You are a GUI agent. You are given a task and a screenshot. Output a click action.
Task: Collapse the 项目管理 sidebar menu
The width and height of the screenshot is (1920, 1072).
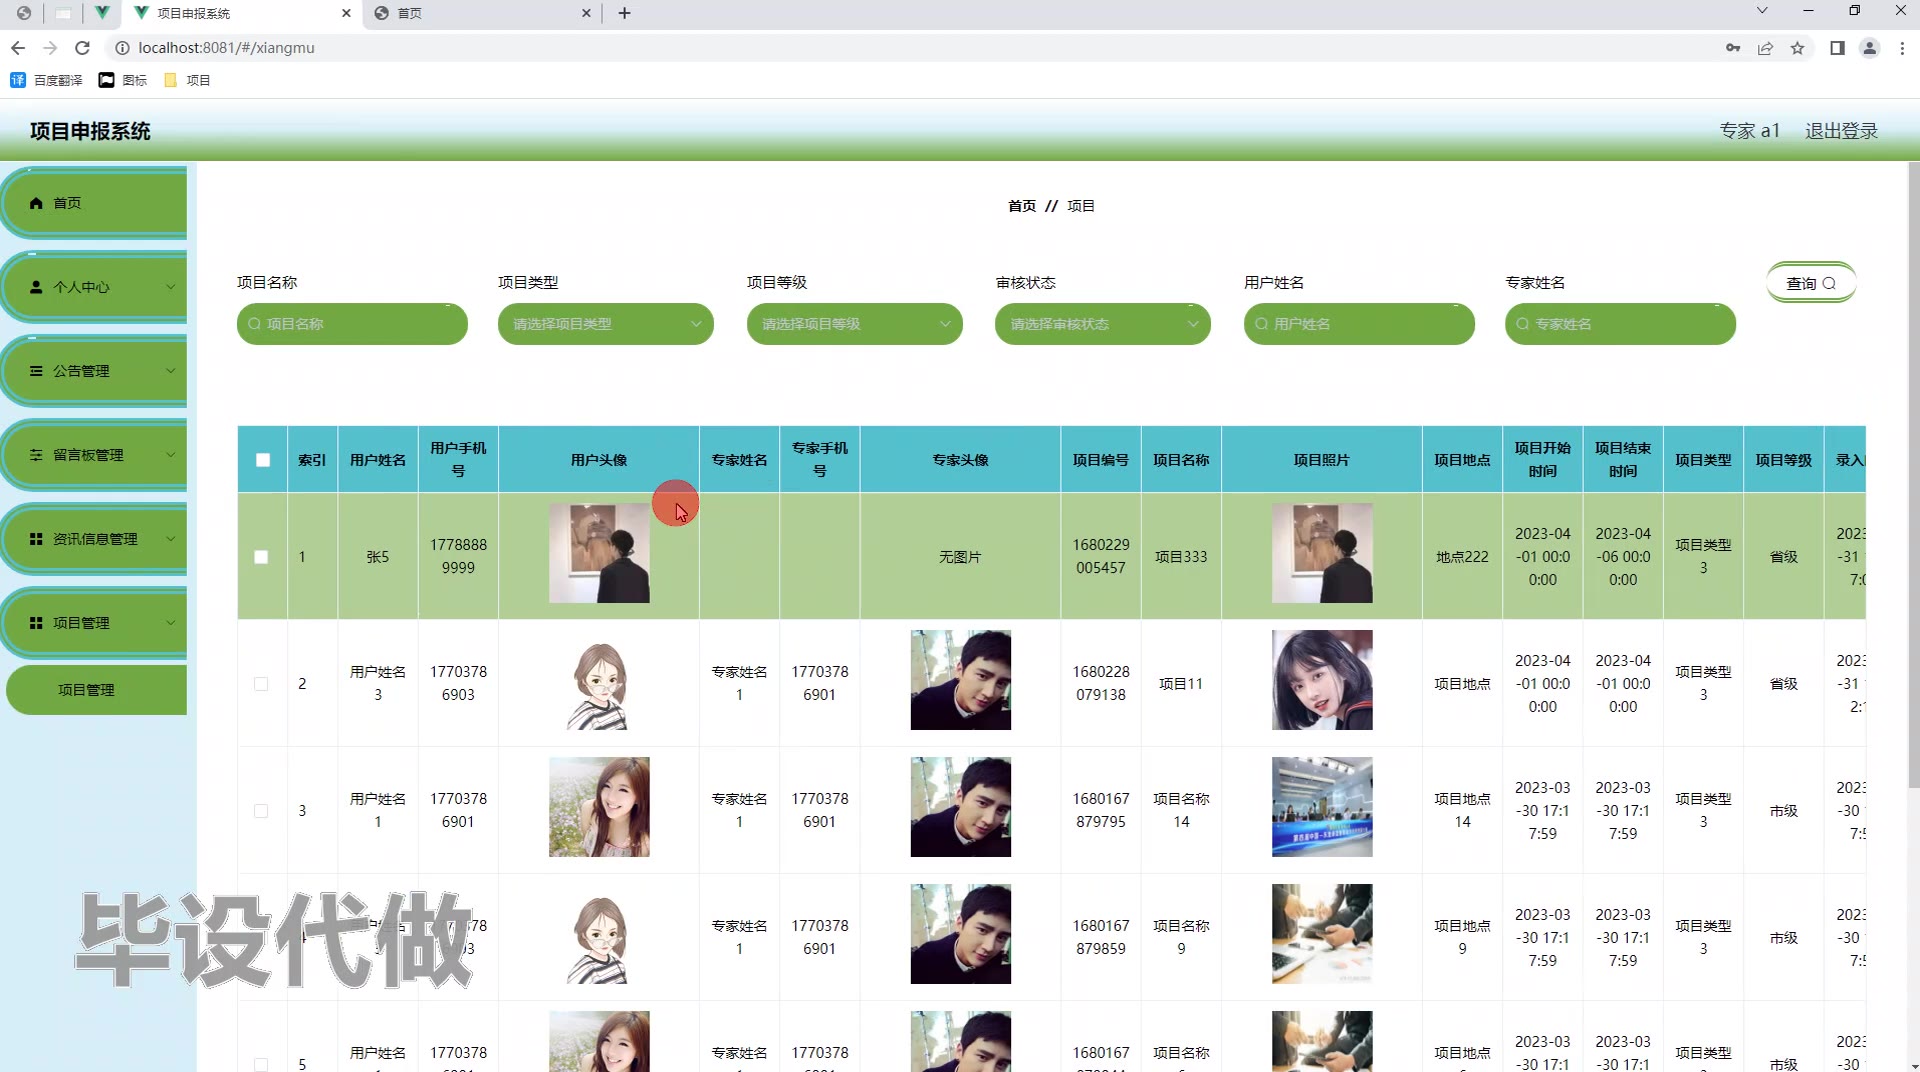94,623
